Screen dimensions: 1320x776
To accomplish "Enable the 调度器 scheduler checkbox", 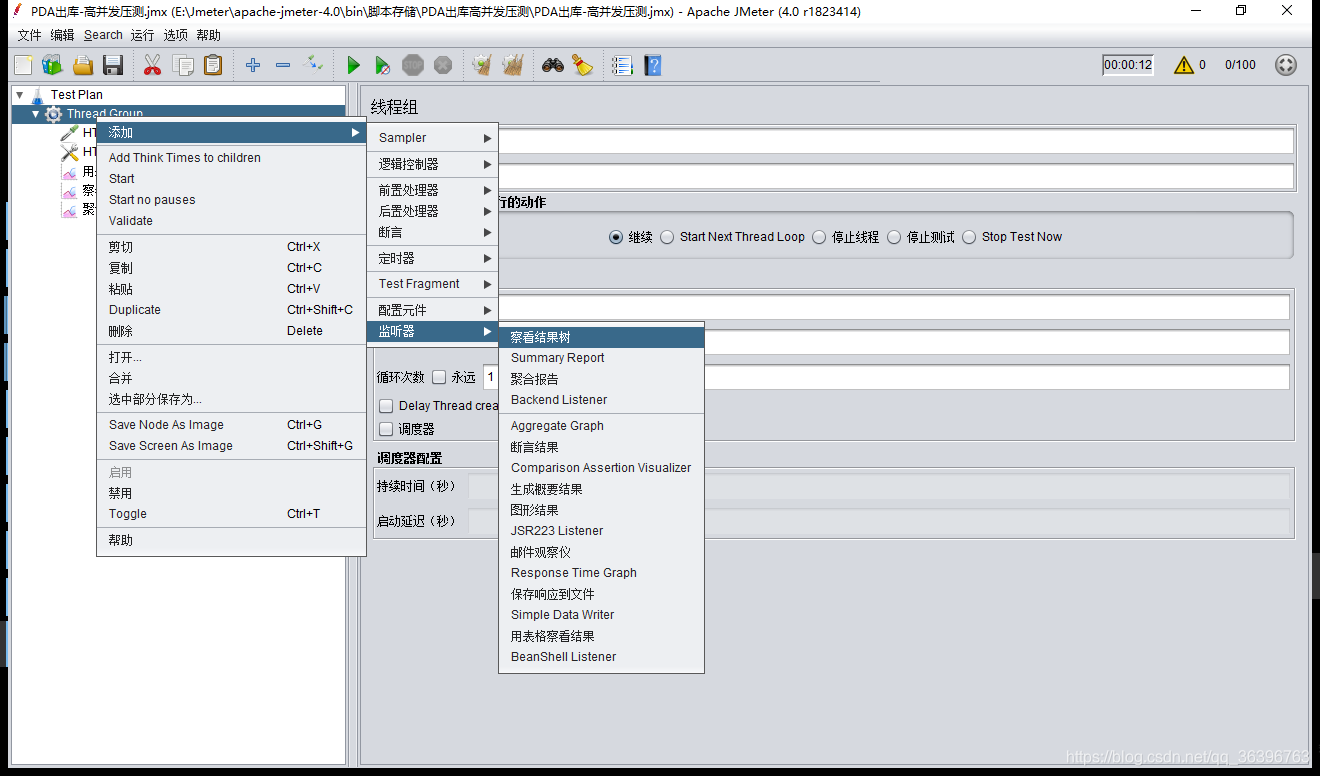I will pos(386,429).
